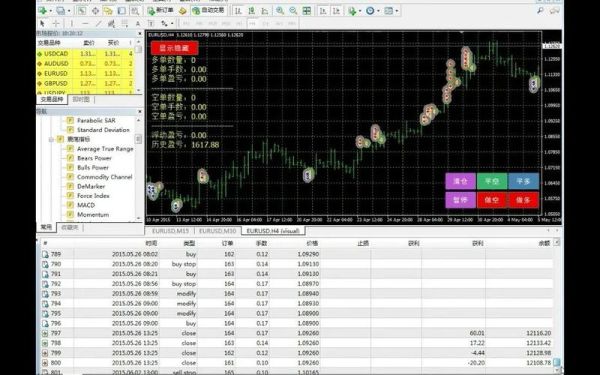
Task: Click the zoom in magnifier icon
Action: [x=280, y=11]
